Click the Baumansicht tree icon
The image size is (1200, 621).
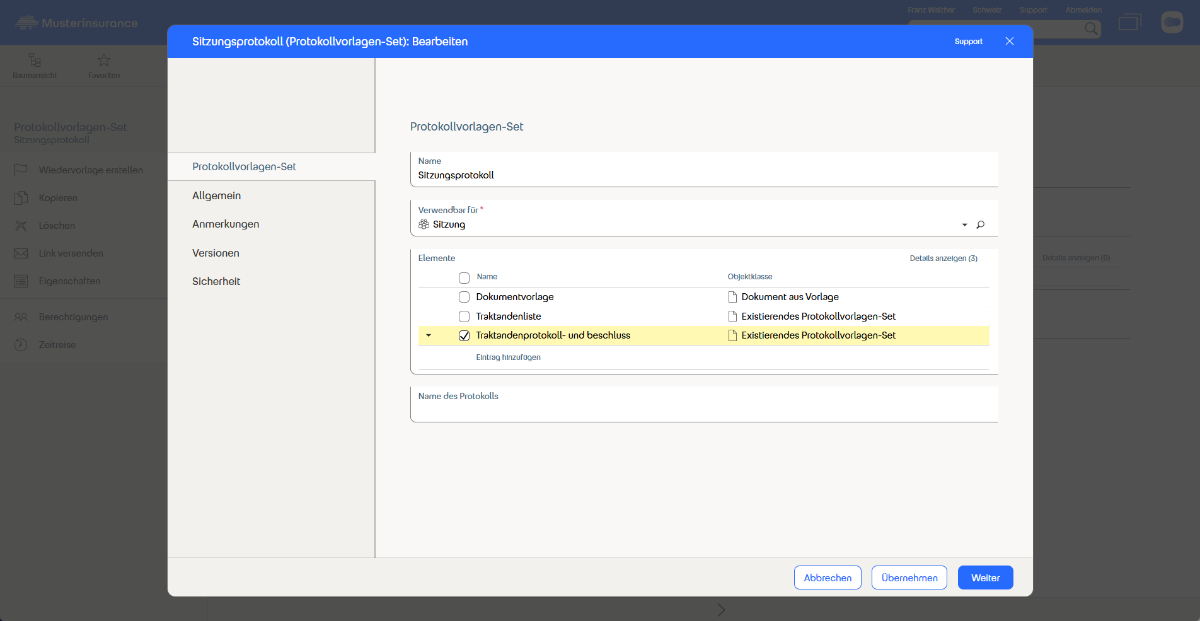click(x=35, y=60)
